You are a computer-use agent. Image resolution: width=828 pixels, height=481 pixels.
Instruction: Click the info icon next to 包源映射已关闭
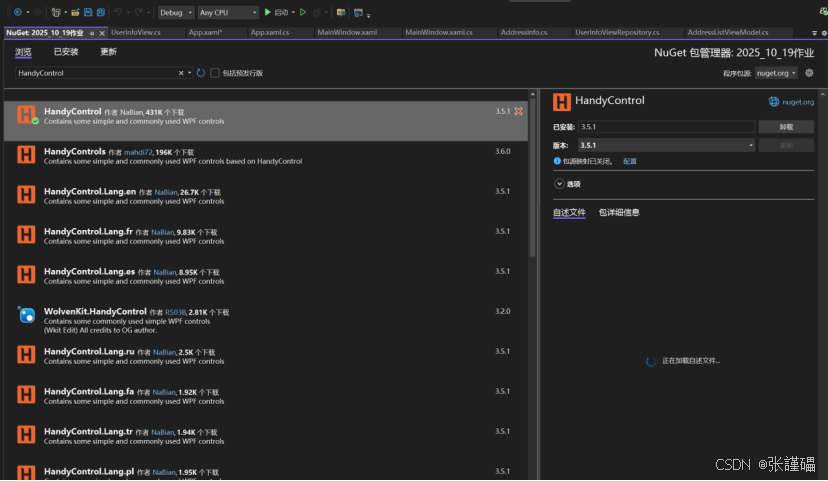(x=557, y=161)
